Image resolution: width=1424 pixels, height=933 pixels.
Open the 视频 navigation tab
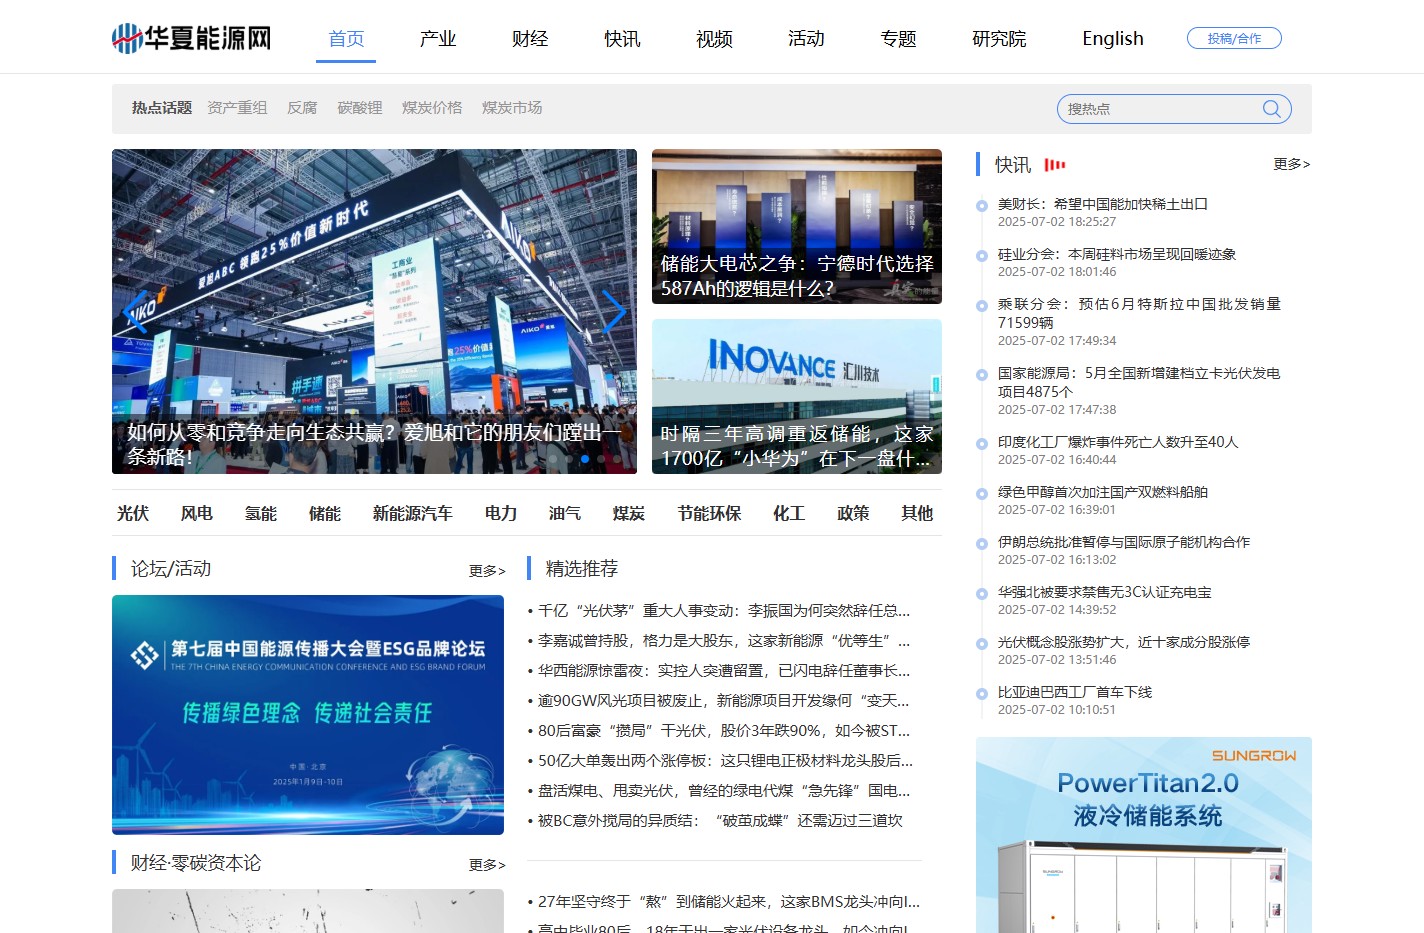tap(714, 39)
